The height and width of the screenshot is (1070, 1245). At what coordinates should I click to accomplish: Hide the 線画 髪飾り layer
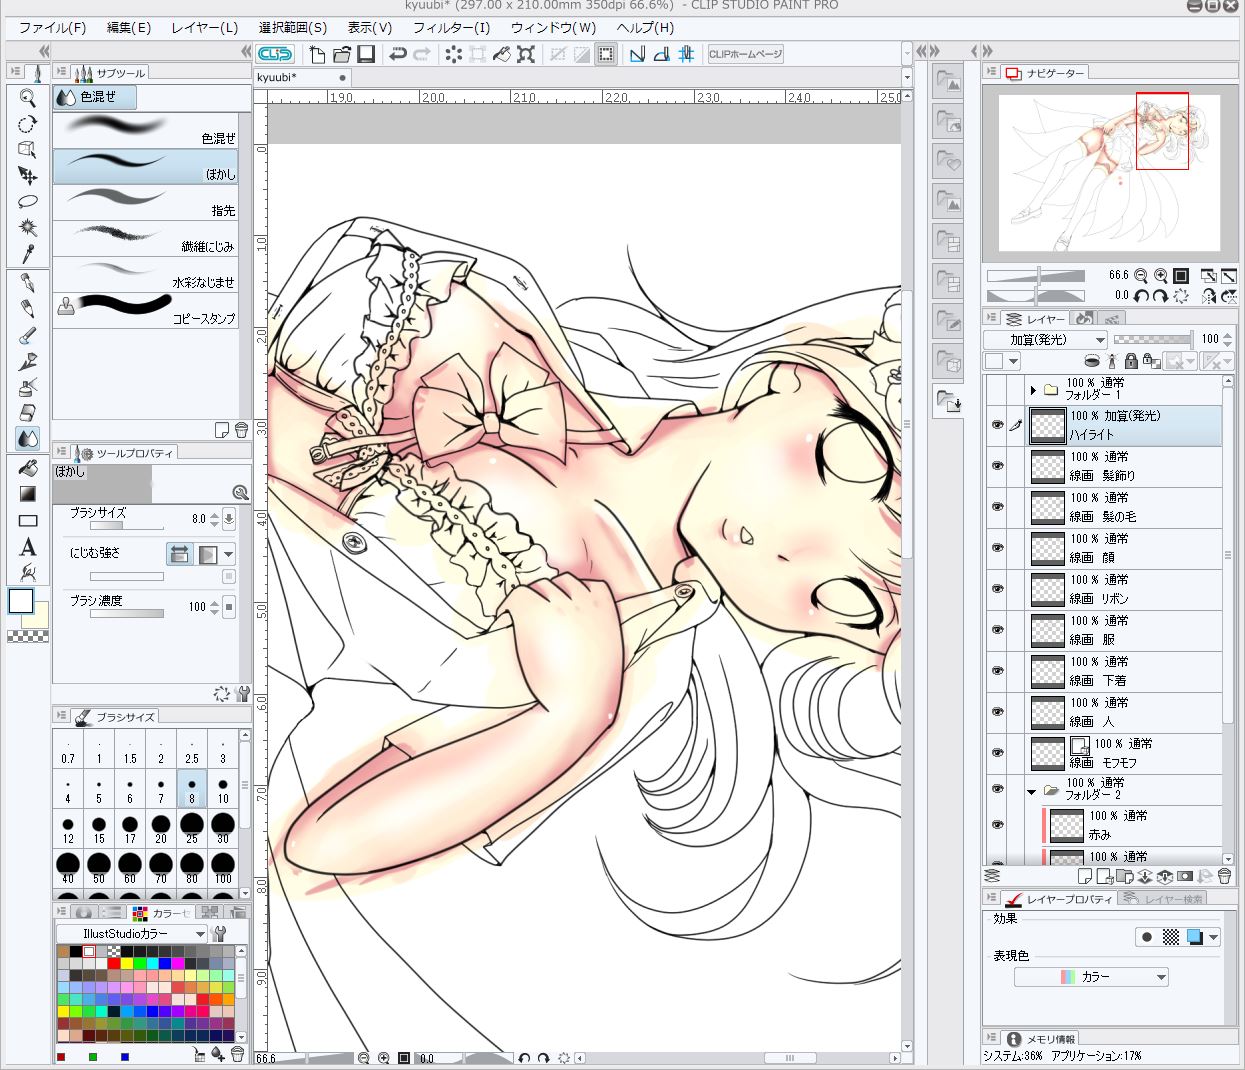pyautogui.click(x=997, y=466)
